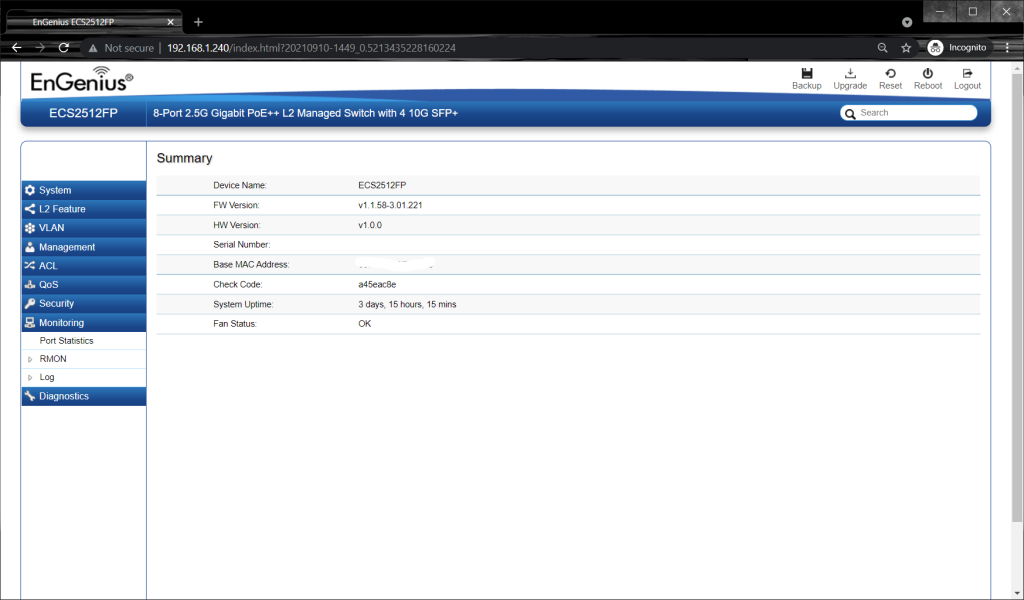The height and width of the screenshot is (600, 1024).
Task: Click the Summary heading
Action: [x=184, y=158]
